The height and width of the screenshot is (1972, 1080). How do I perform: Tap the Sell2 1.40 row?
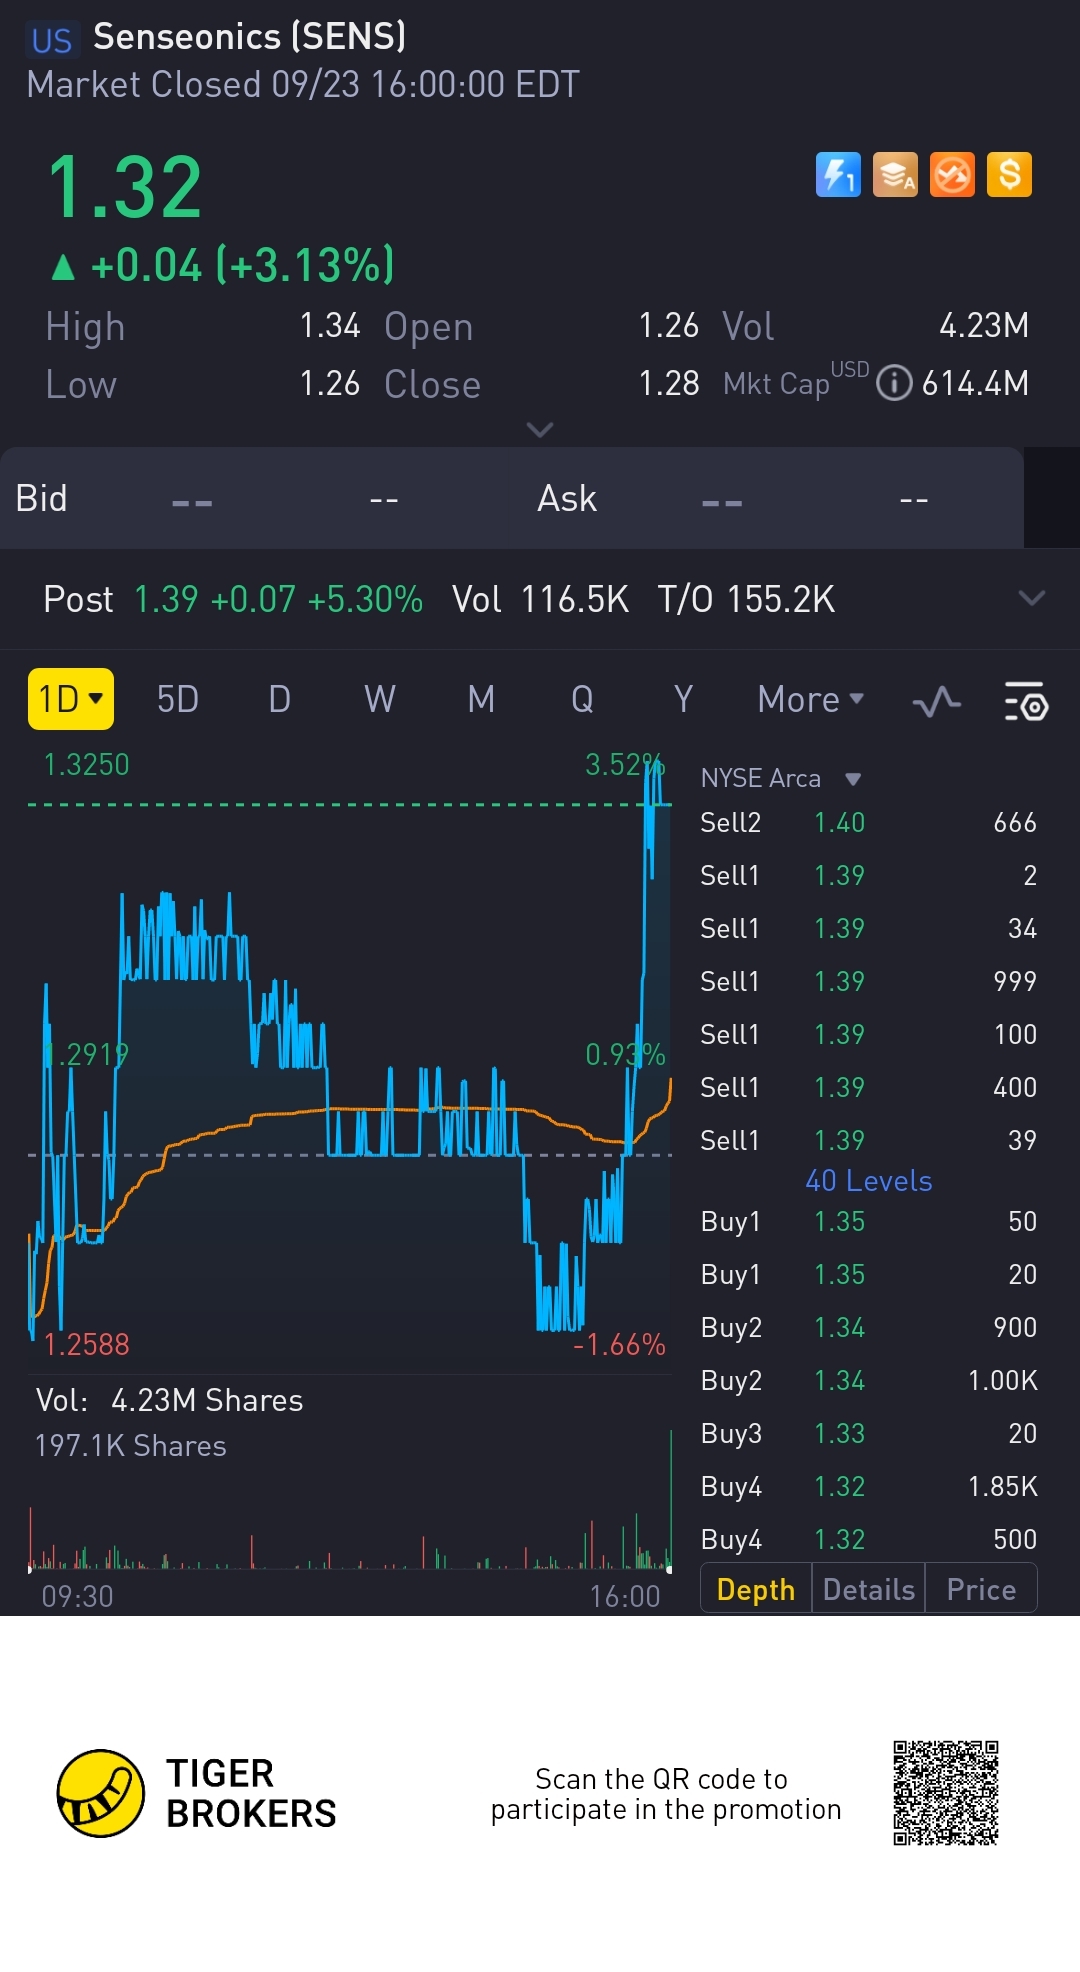point(868,823)
